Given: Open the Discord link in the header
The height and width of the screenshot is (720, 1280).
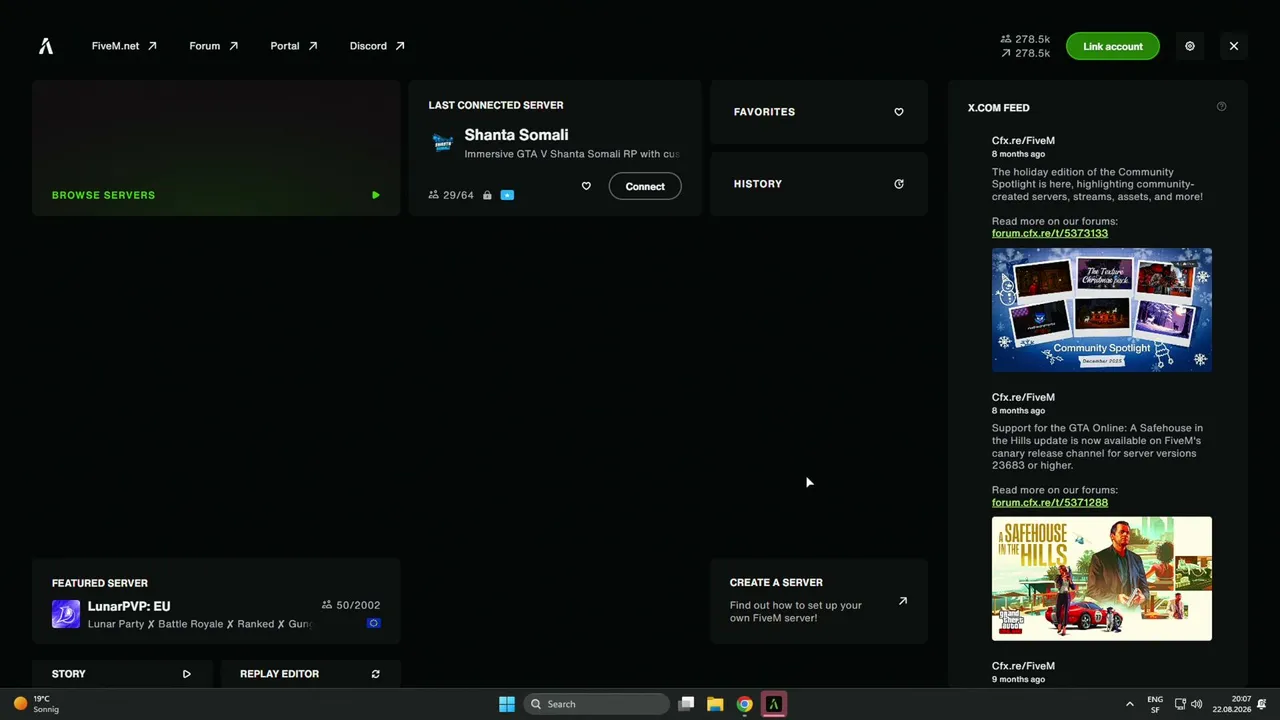Looking at the screenshot, I should point(377,46).
